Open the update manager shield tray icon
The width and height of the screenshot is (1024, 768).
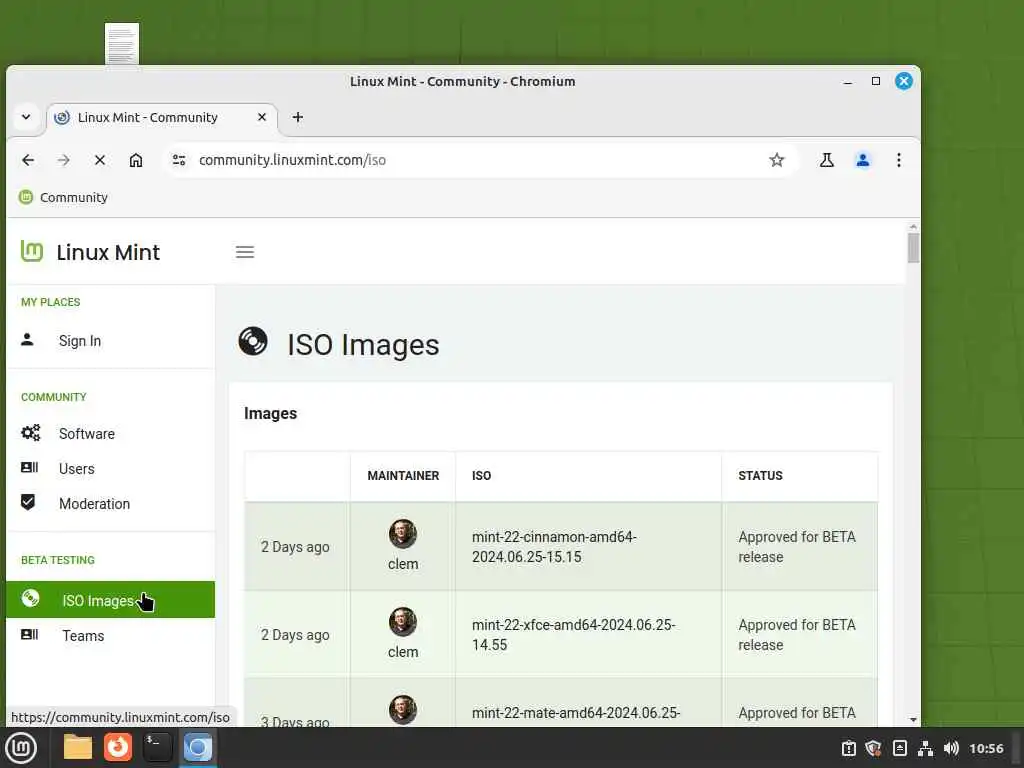tap(873, 748)
